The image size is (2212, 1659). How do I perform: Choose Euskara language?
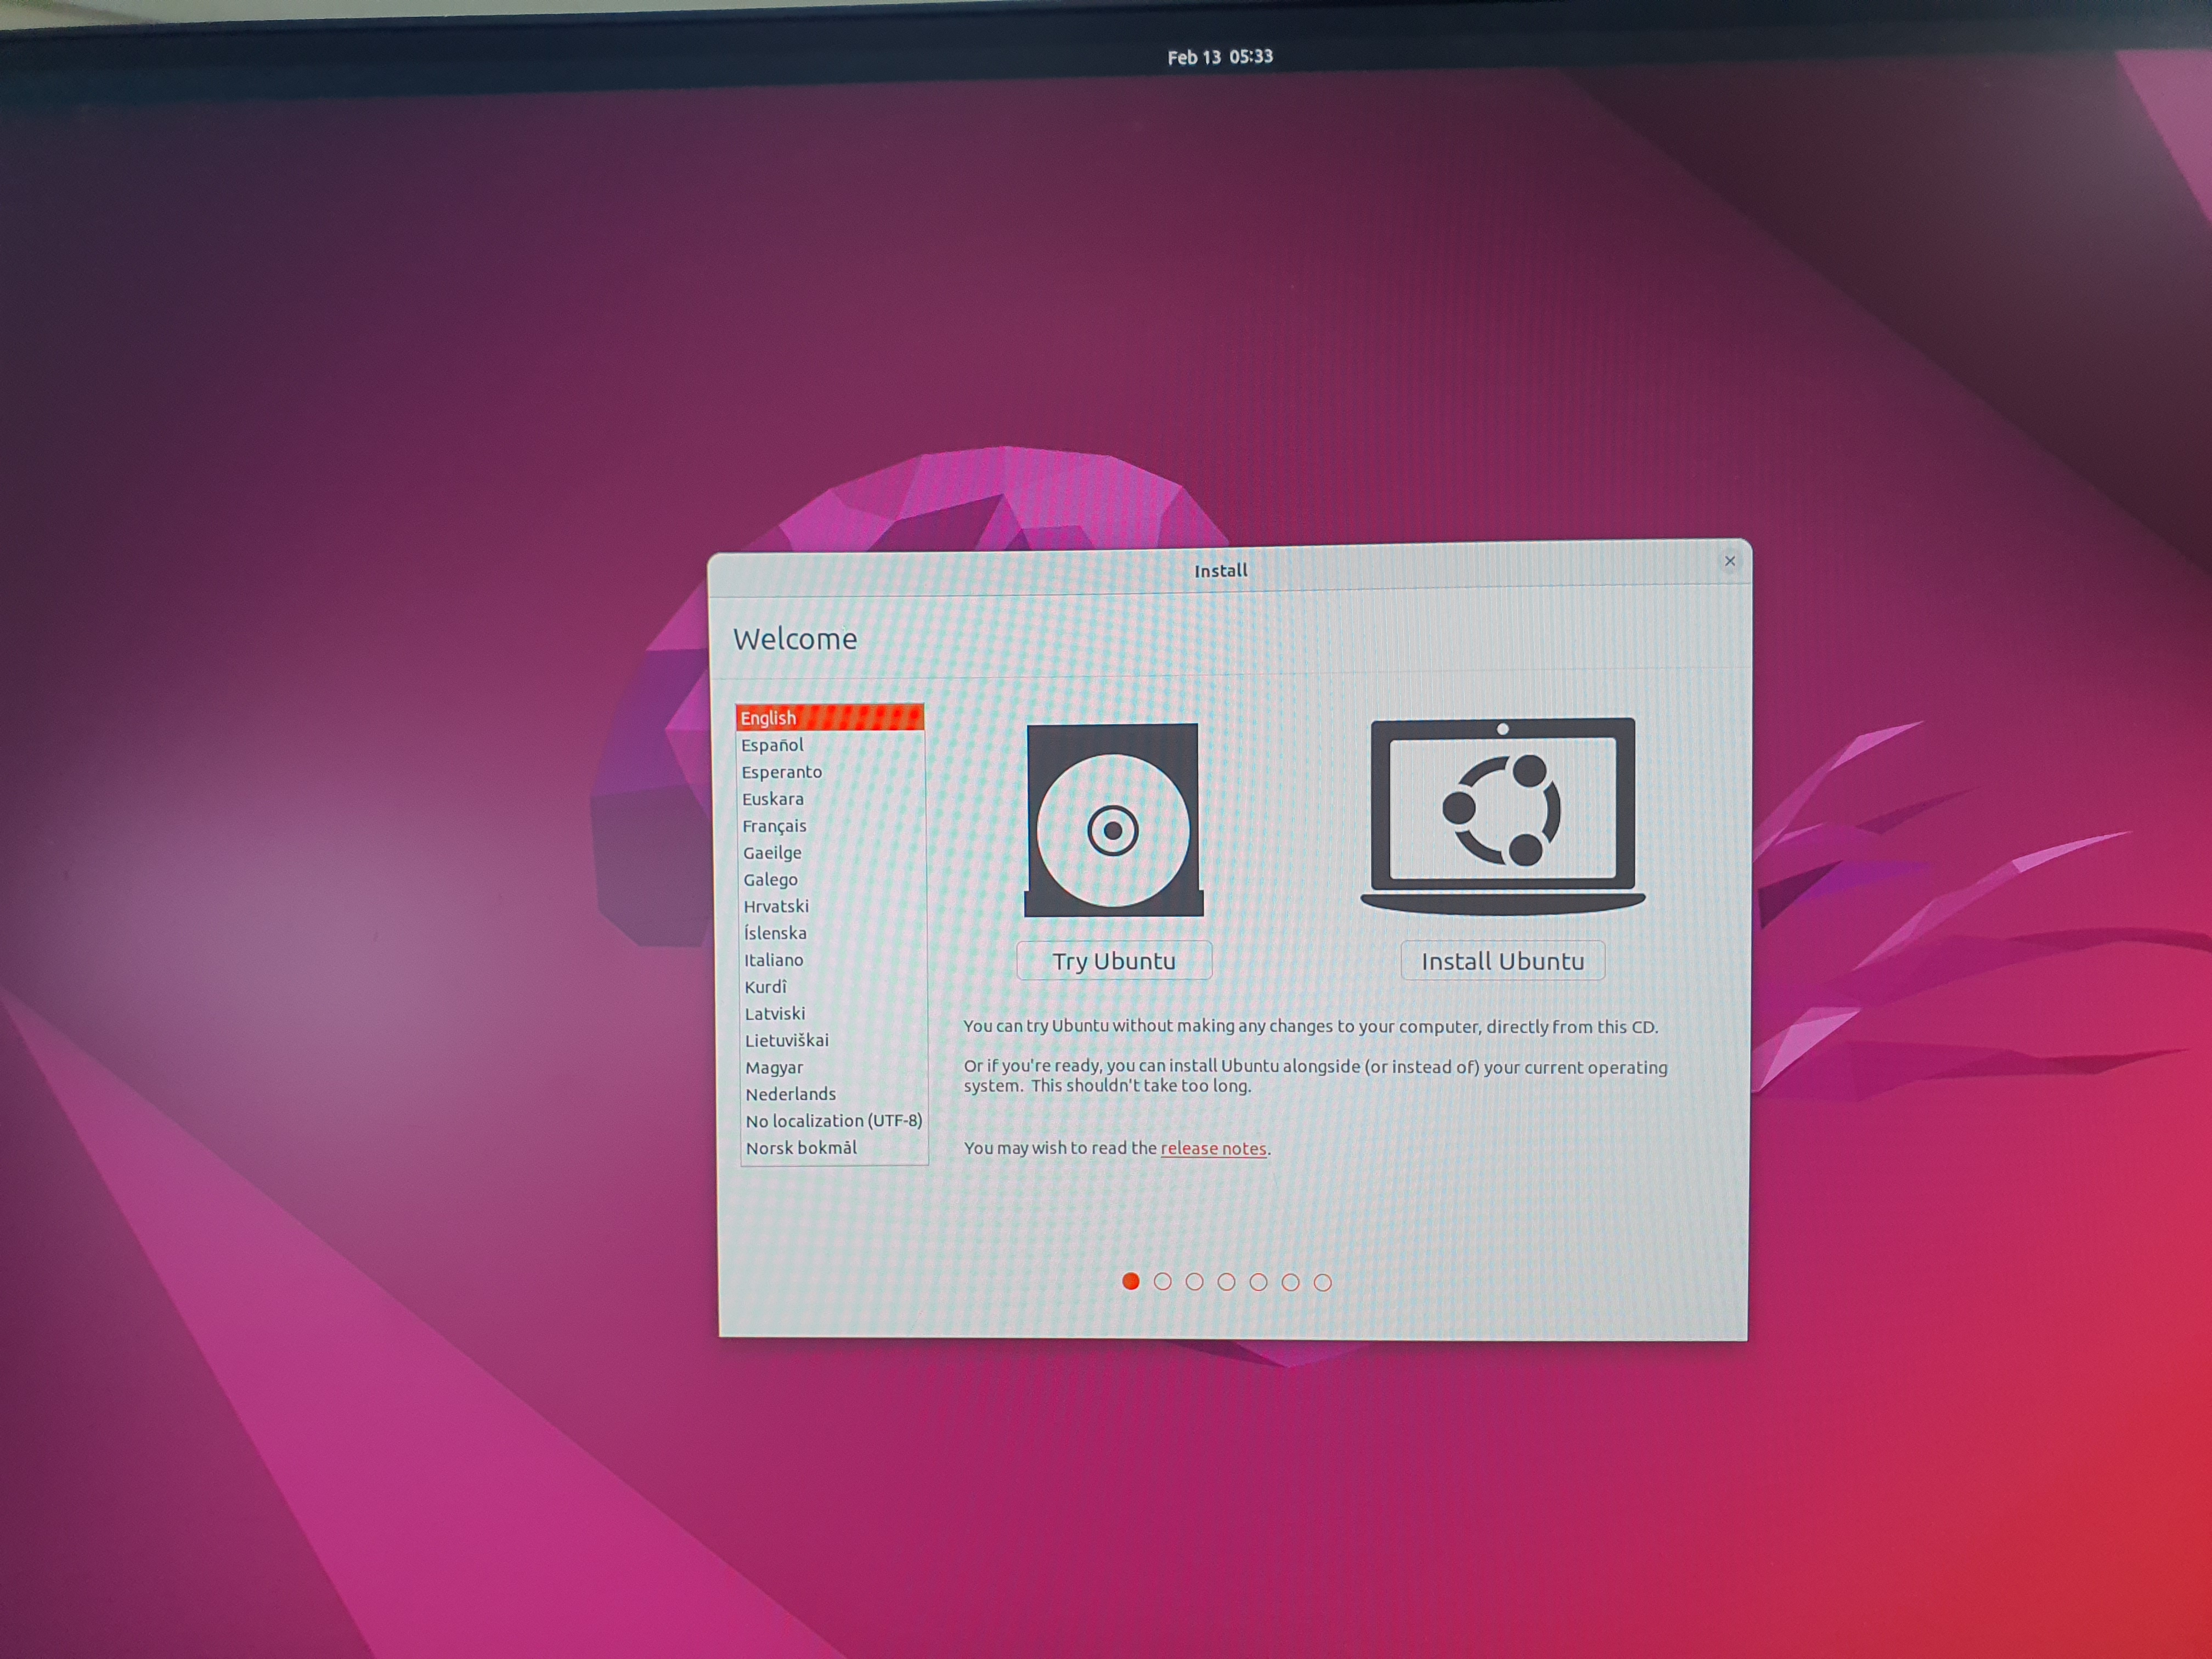(831, 799)
